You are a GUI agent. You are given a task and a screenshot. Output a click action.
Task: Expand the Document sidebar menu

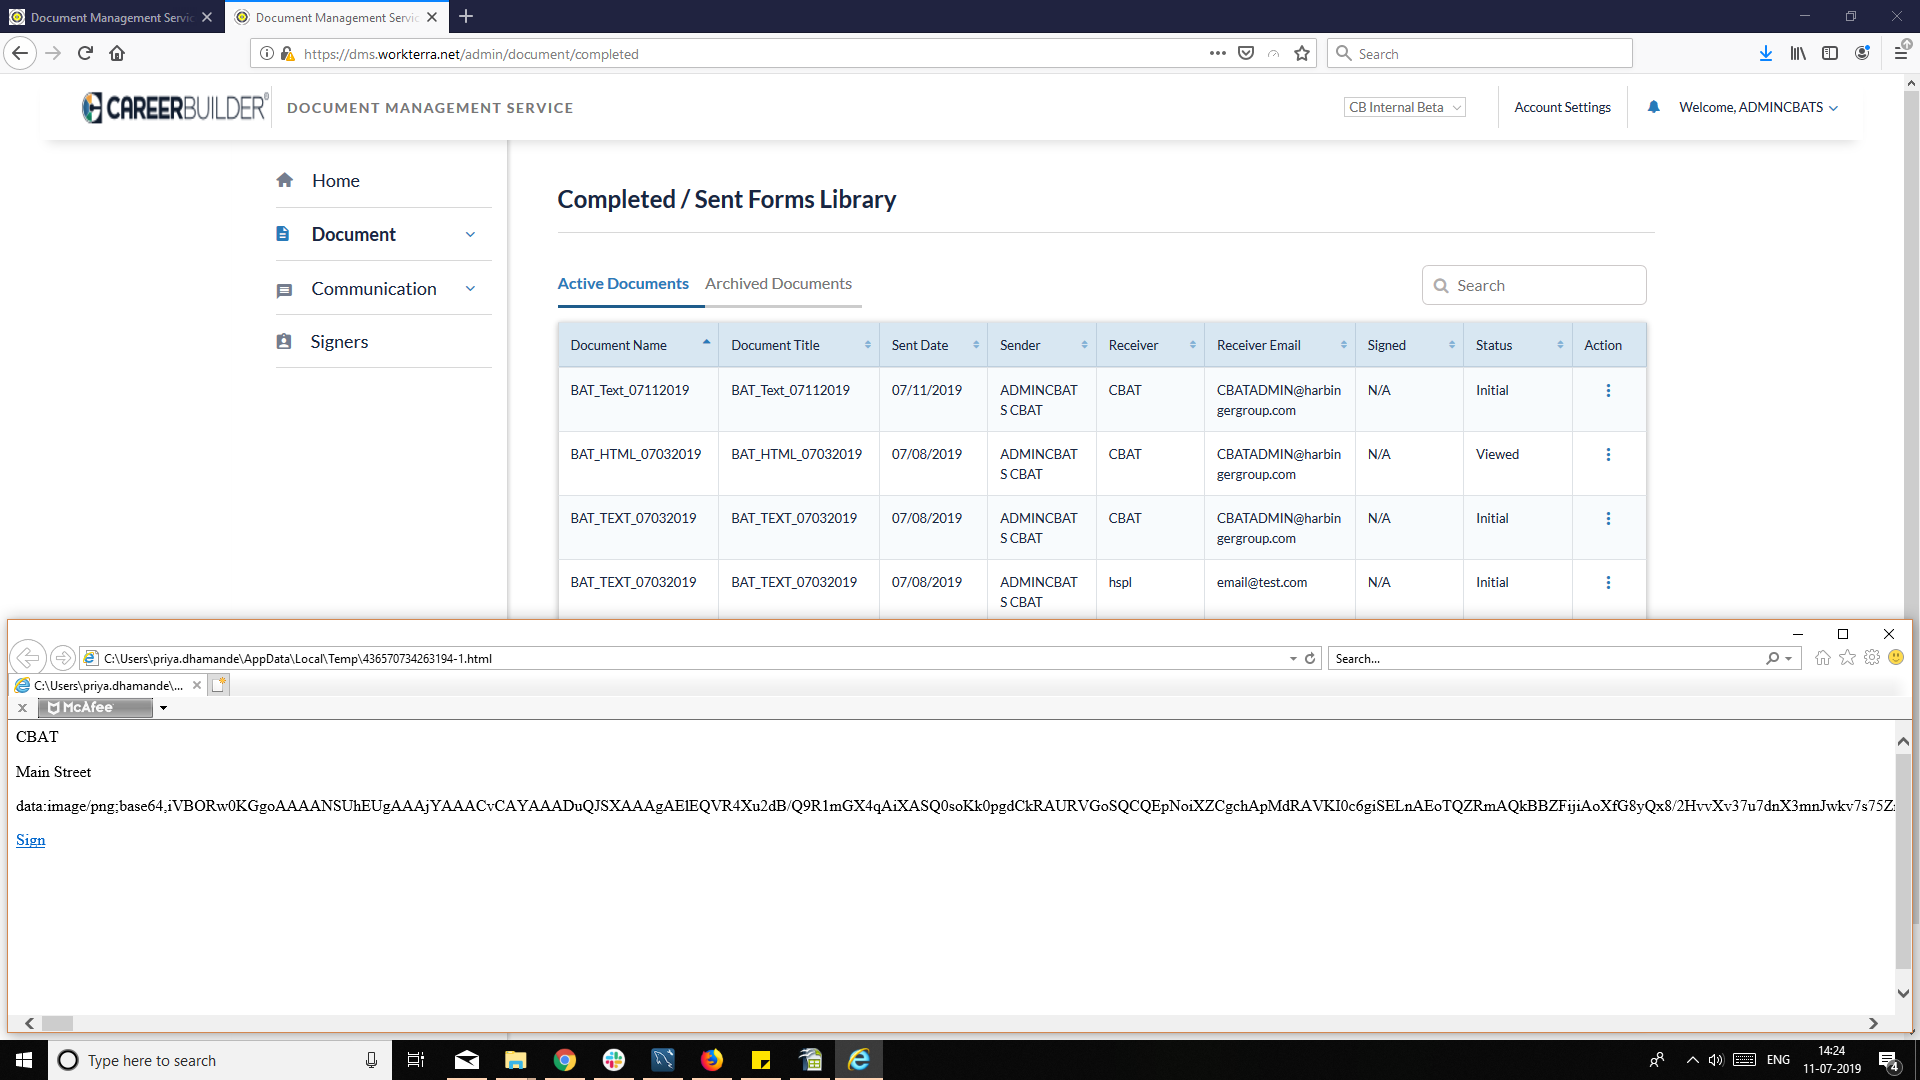(470, 235)
